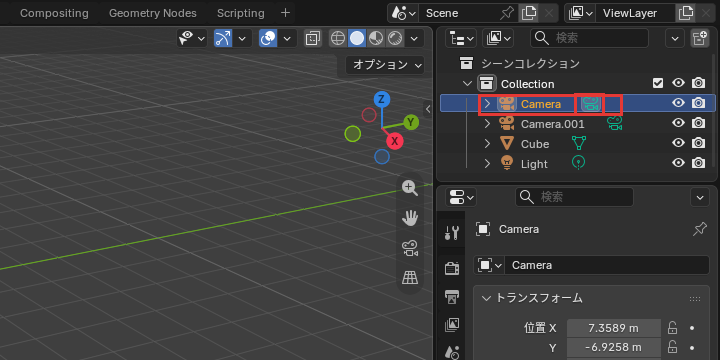This screenshot has width=720, height=360.
Task: Switch to rendered shading mode
Action: click(x=394, y=39)
